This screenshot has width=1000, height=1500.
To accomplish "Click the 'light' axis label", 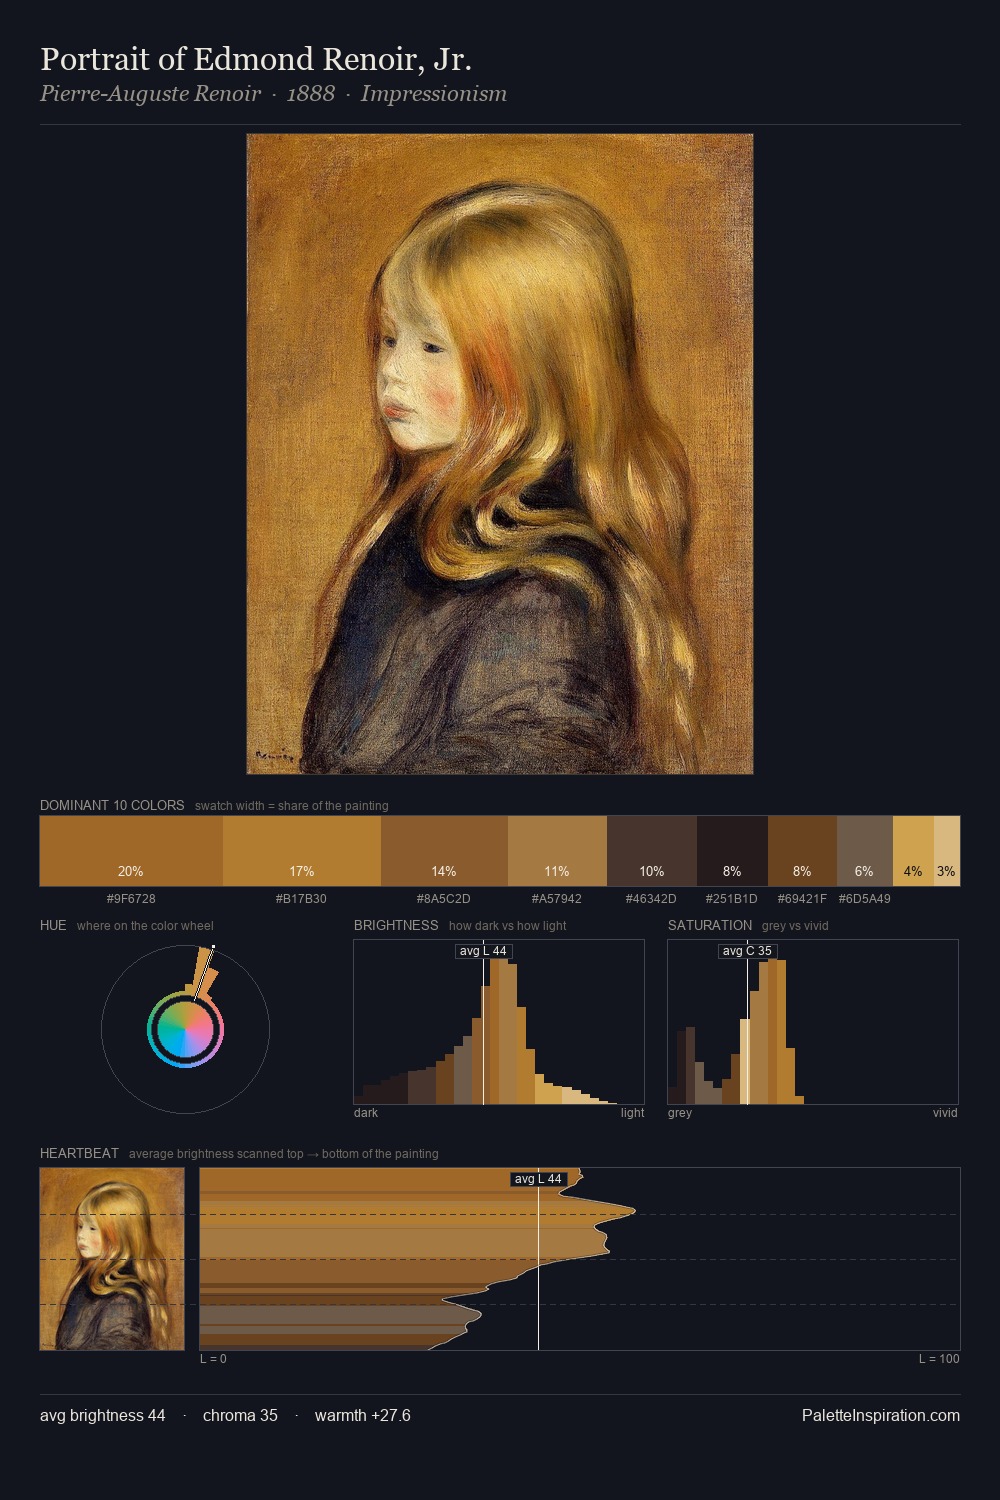I will pos(632,1113).
